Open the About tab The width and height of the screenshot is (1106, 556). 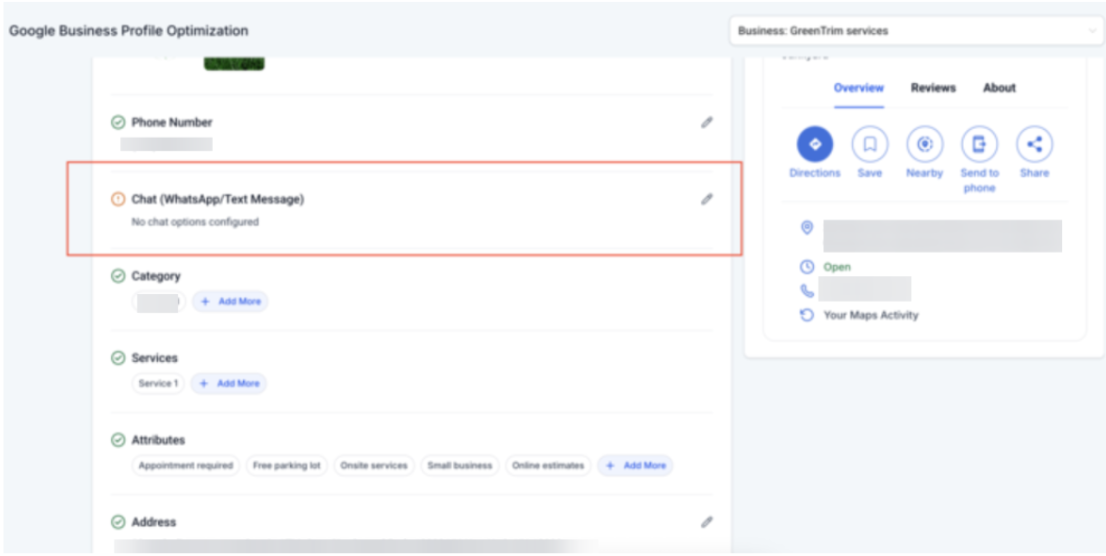click(x=999, y=88)
